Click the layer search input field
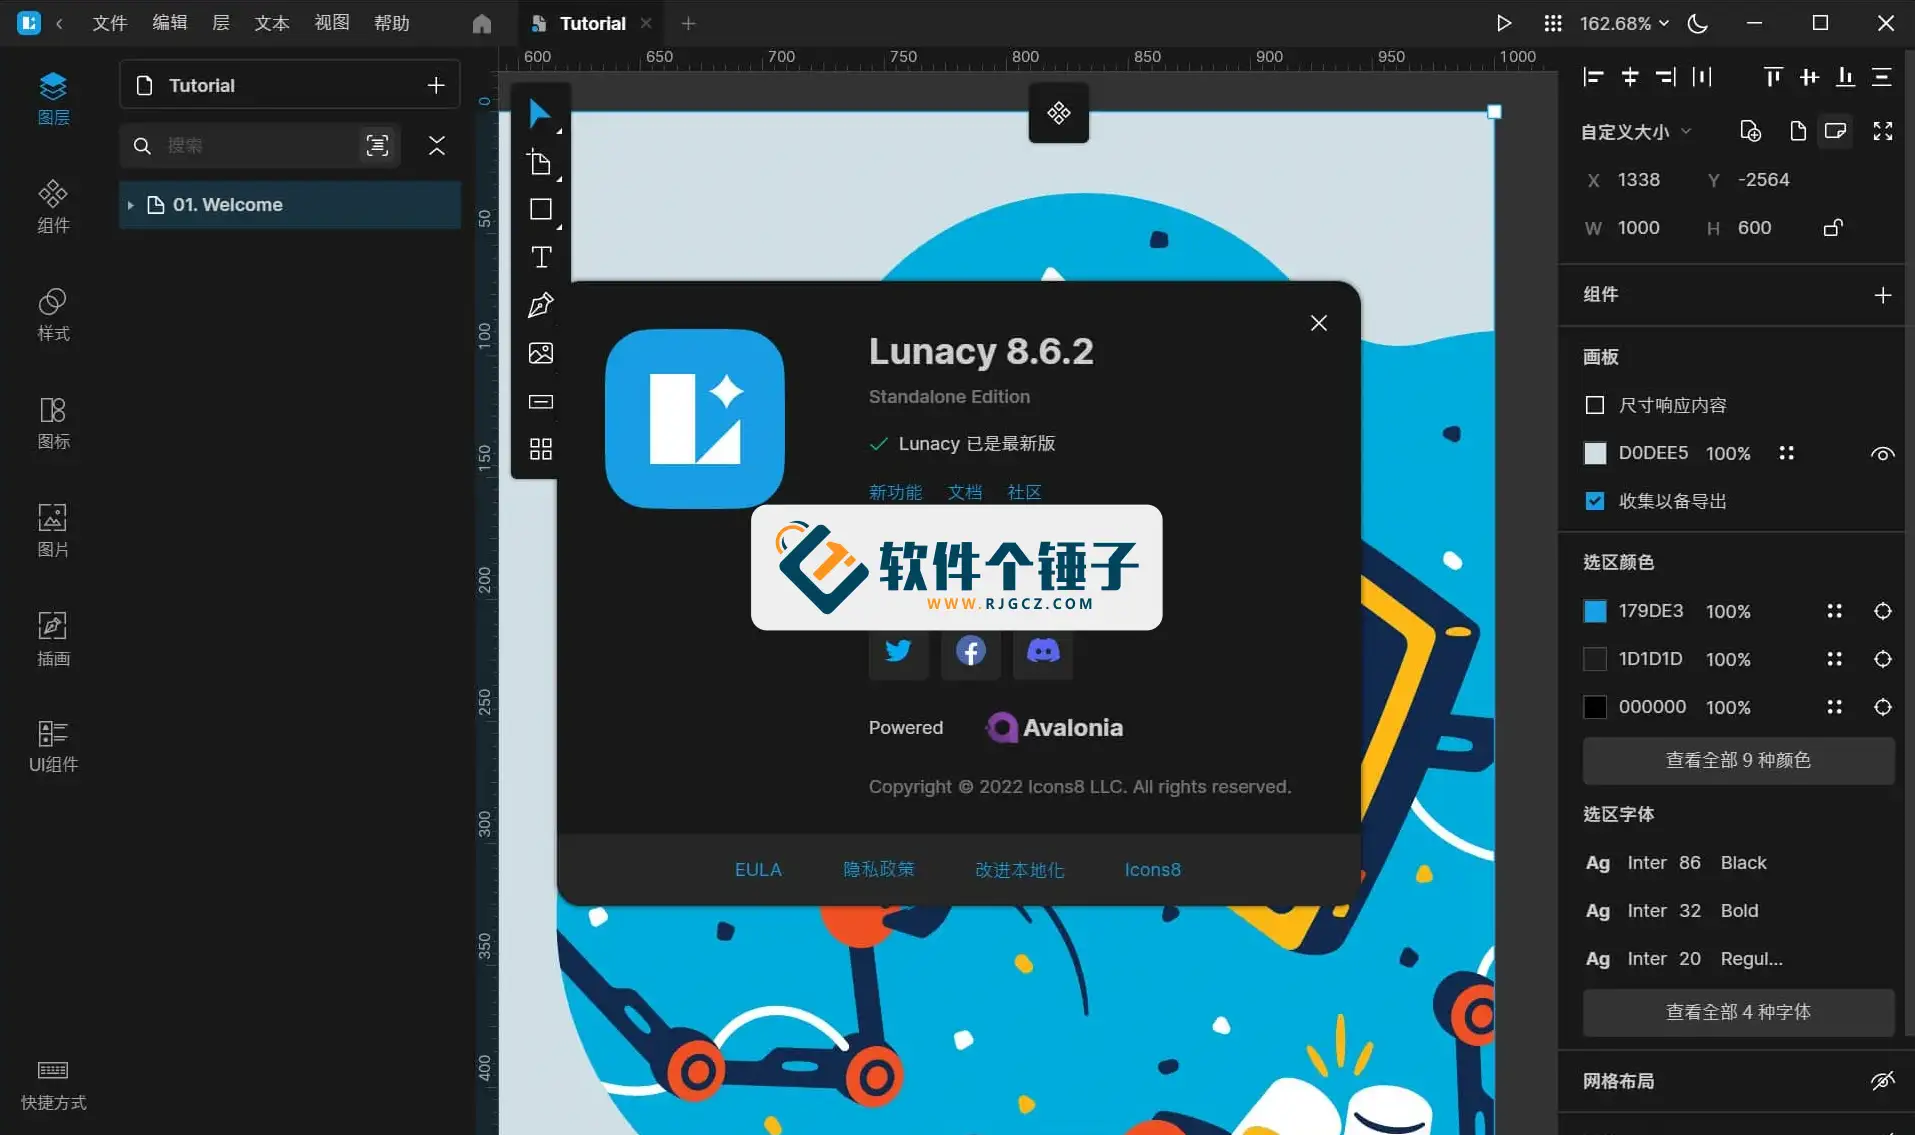1915x1135 pixels. (262, 146)
